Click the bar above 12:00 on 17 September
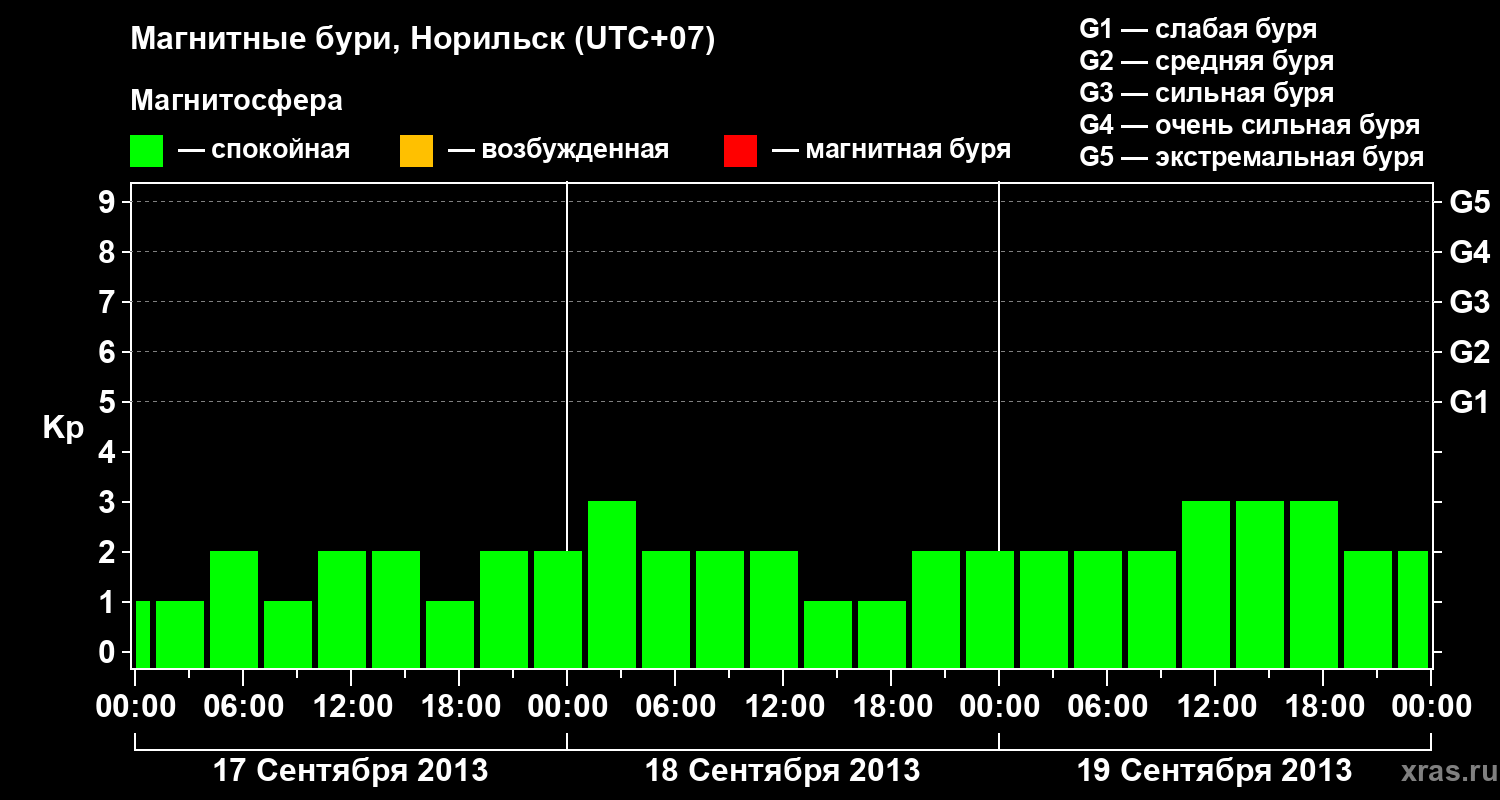This screenshot has height=800, width=1500. [x=342, y=609]
